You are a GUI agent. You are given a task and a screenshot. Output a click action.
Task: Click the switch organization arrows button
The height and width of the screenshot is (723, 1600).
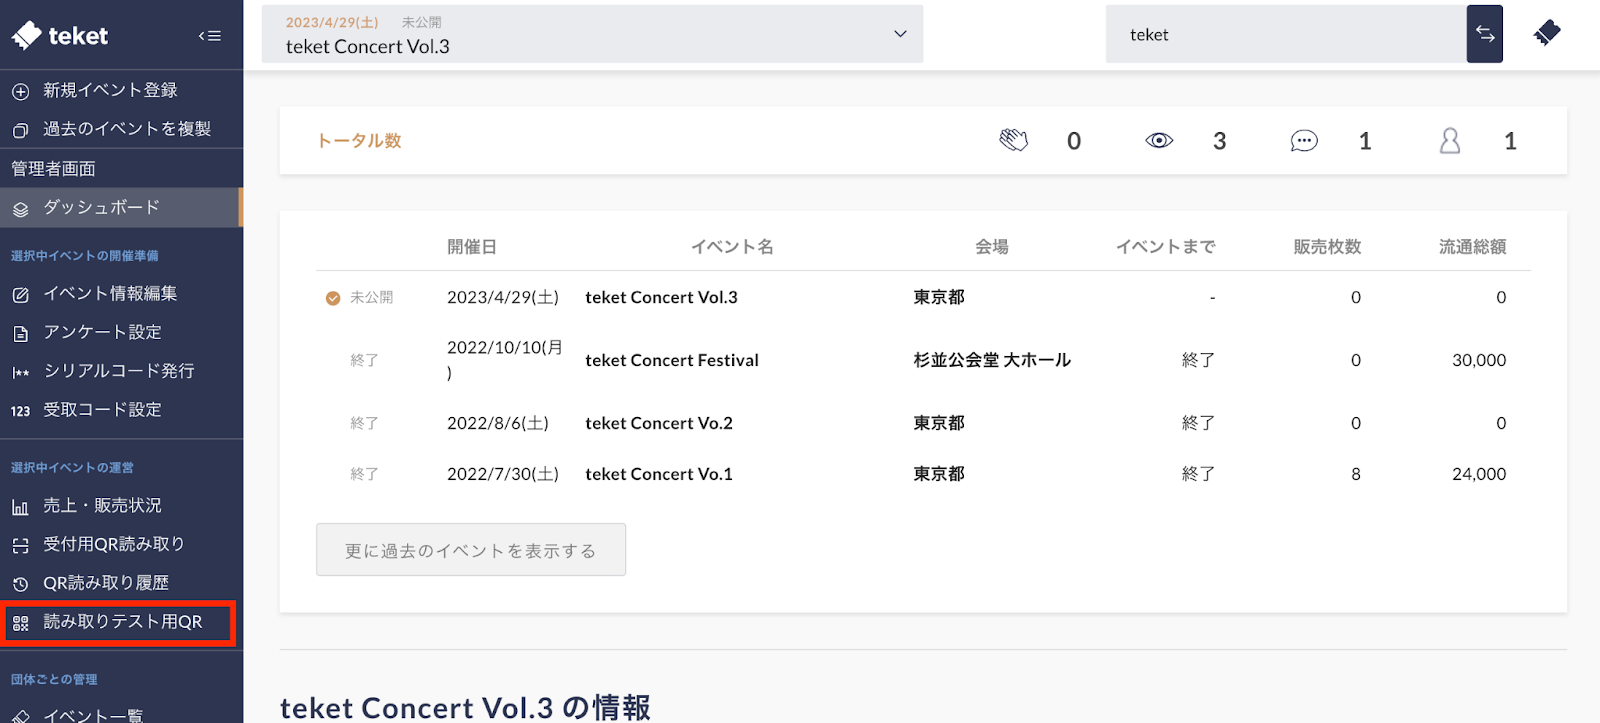pyautogui.click(x=1485, y=34)
